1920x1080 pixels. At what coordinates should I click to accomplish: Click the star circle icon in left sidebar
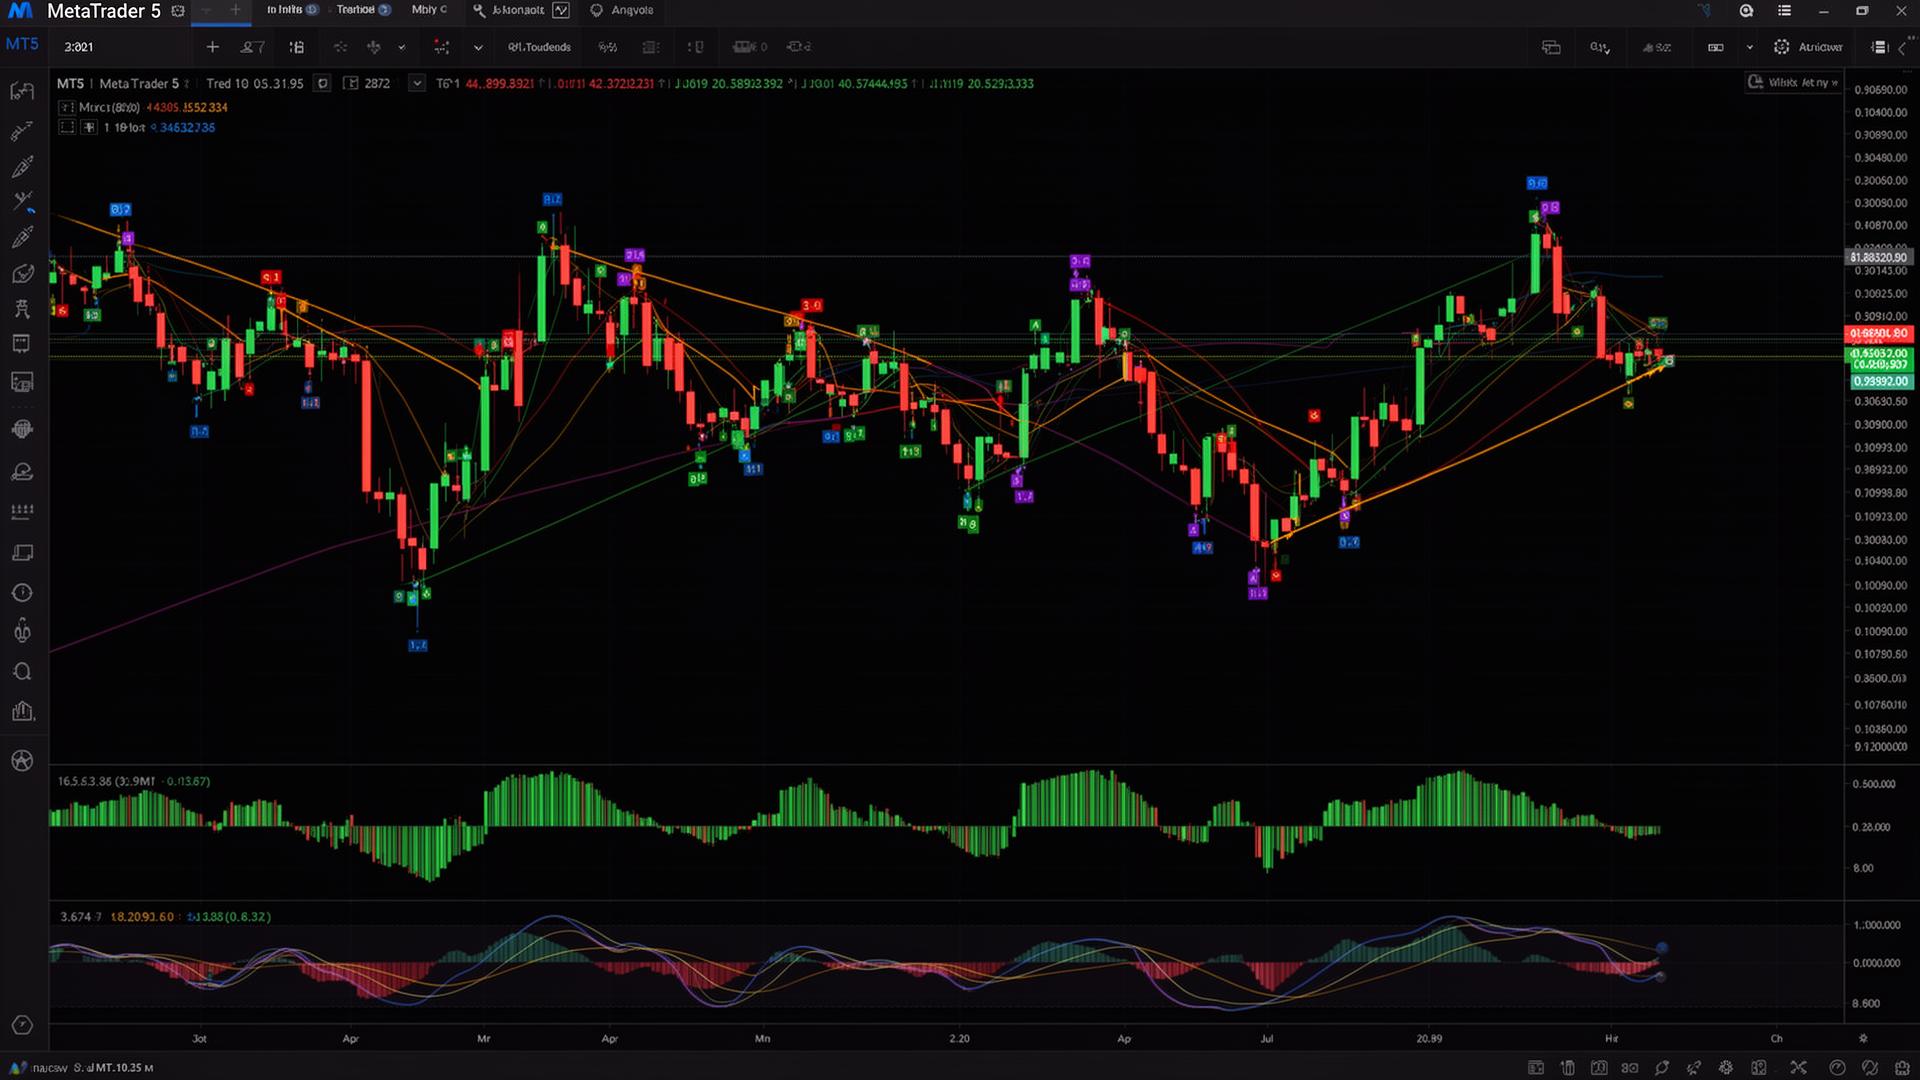pos(22,761)
